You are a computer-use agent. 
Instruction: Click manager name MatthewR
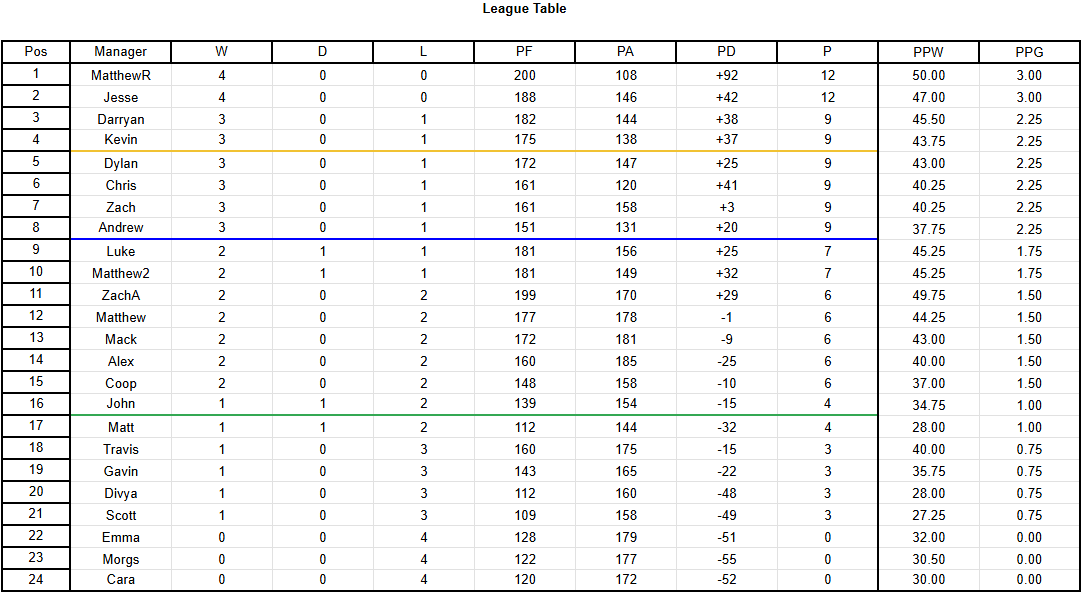[121, 75]
